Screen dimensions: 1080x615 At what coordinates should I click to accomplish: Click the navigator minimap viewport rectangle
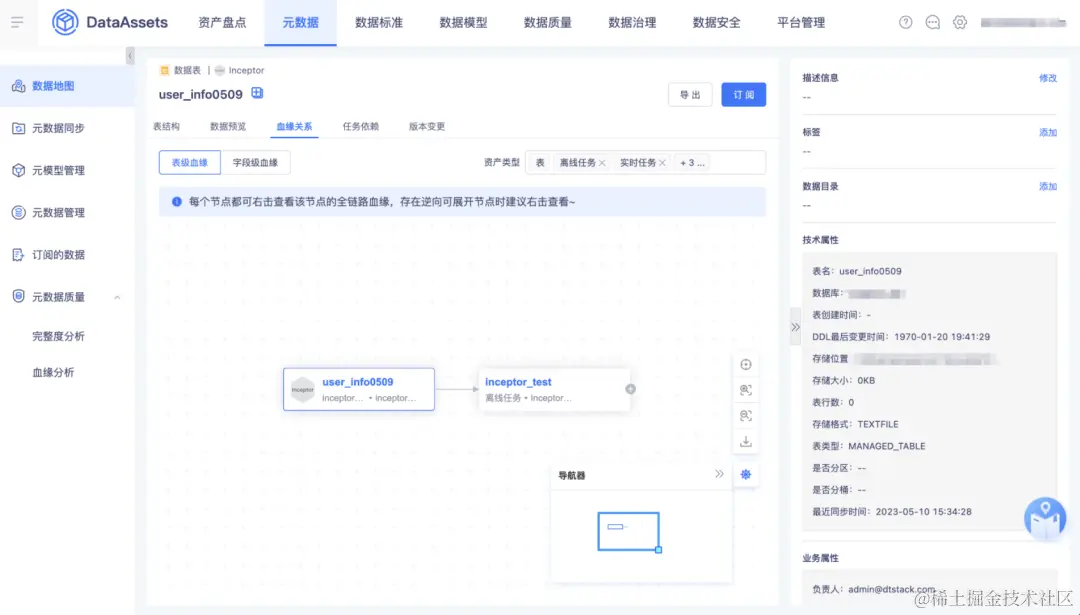628,531
